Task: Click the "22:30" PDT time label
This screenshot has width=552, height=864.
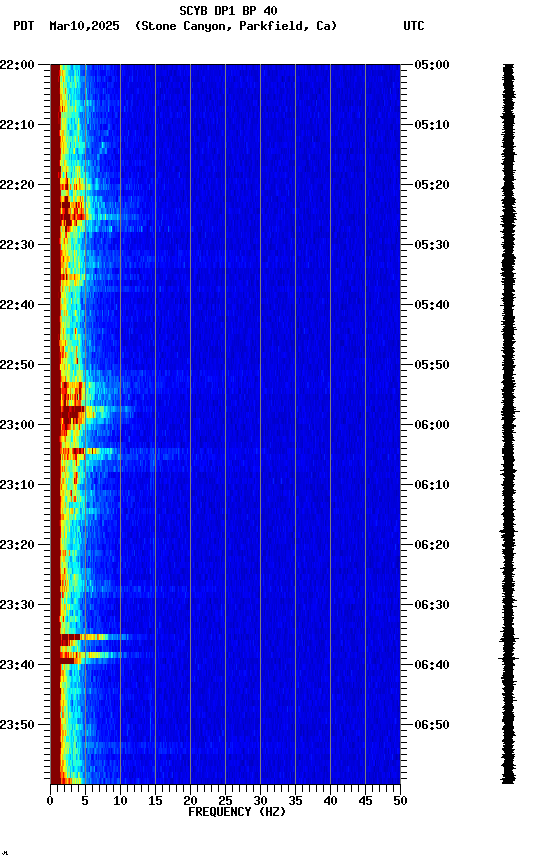Action: [x=17, y=245]
